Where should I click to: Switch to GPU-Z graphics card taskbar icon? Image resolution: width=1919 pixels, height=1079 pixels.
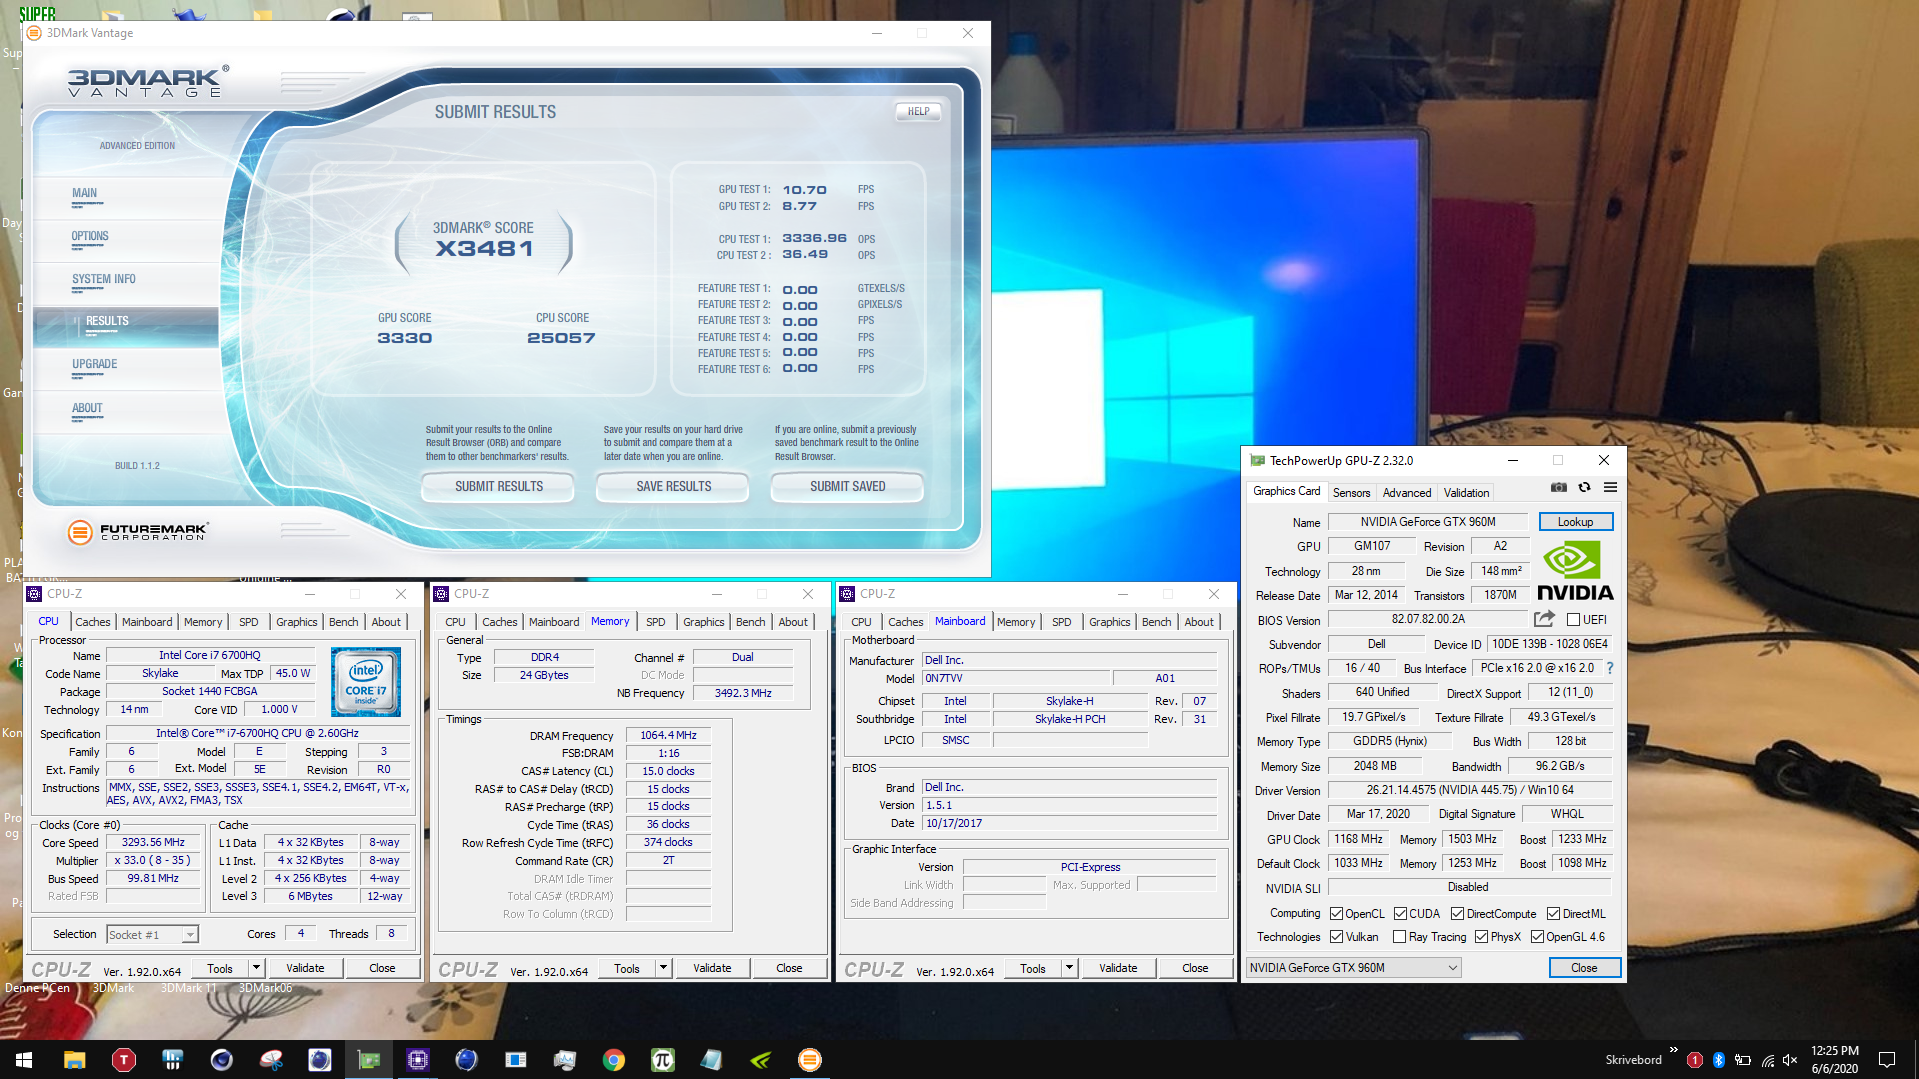tap(369, 1060)
